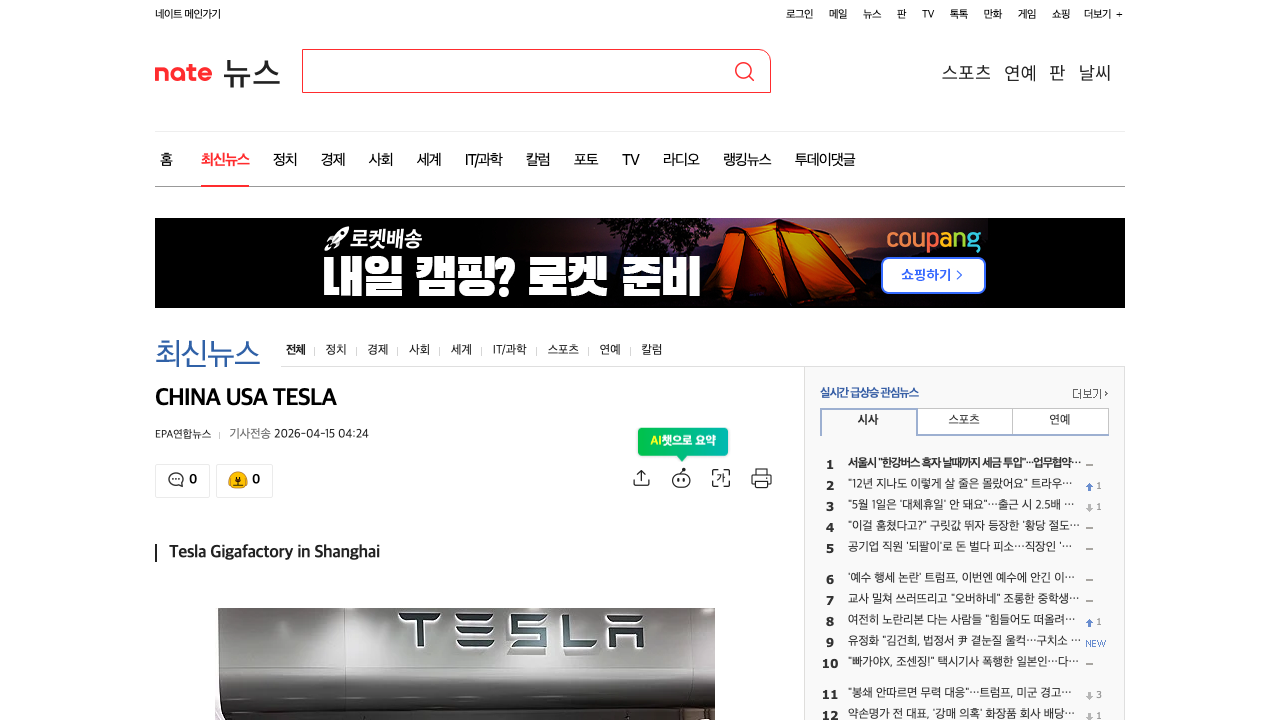Click 연예 link beside search box
This screenshot has height=720, width=1280.
(1020, 72)
